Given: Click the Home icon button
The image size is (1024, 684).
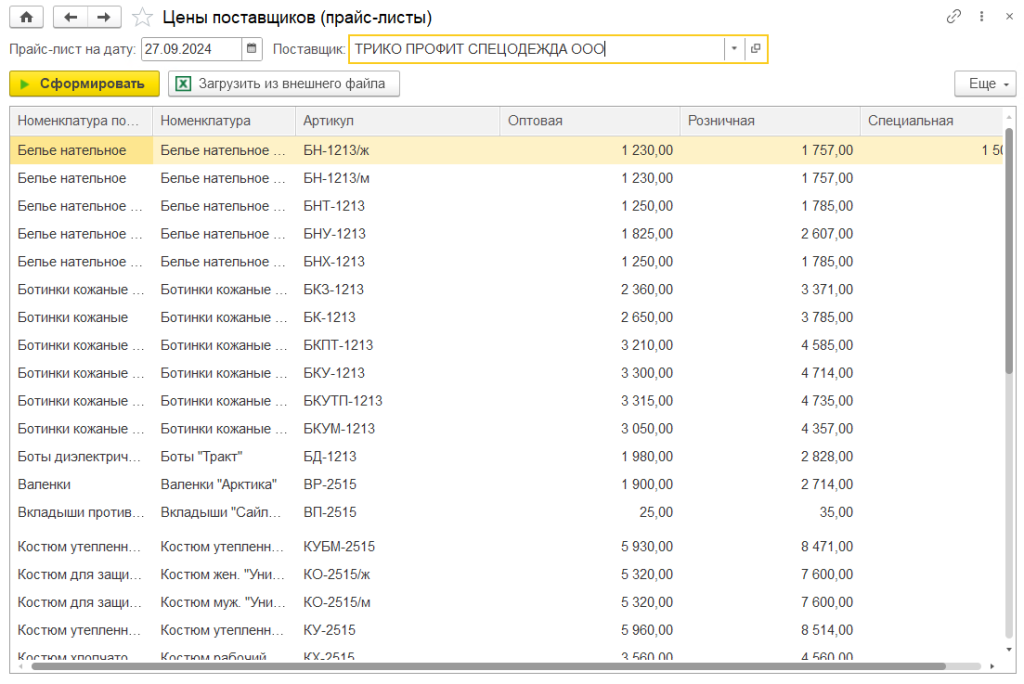Looking at the screenshot, I should coord(26,17).
